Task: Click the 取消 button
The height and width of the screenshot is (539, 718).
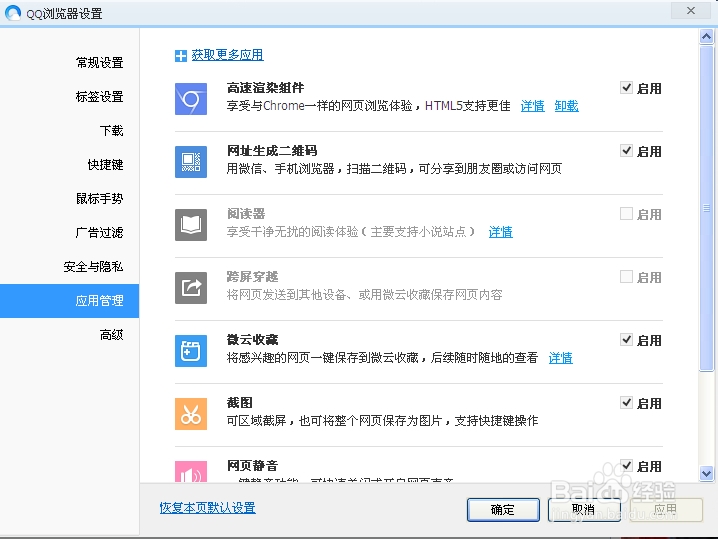Action: pyautogui.click(x=584, y=510)
